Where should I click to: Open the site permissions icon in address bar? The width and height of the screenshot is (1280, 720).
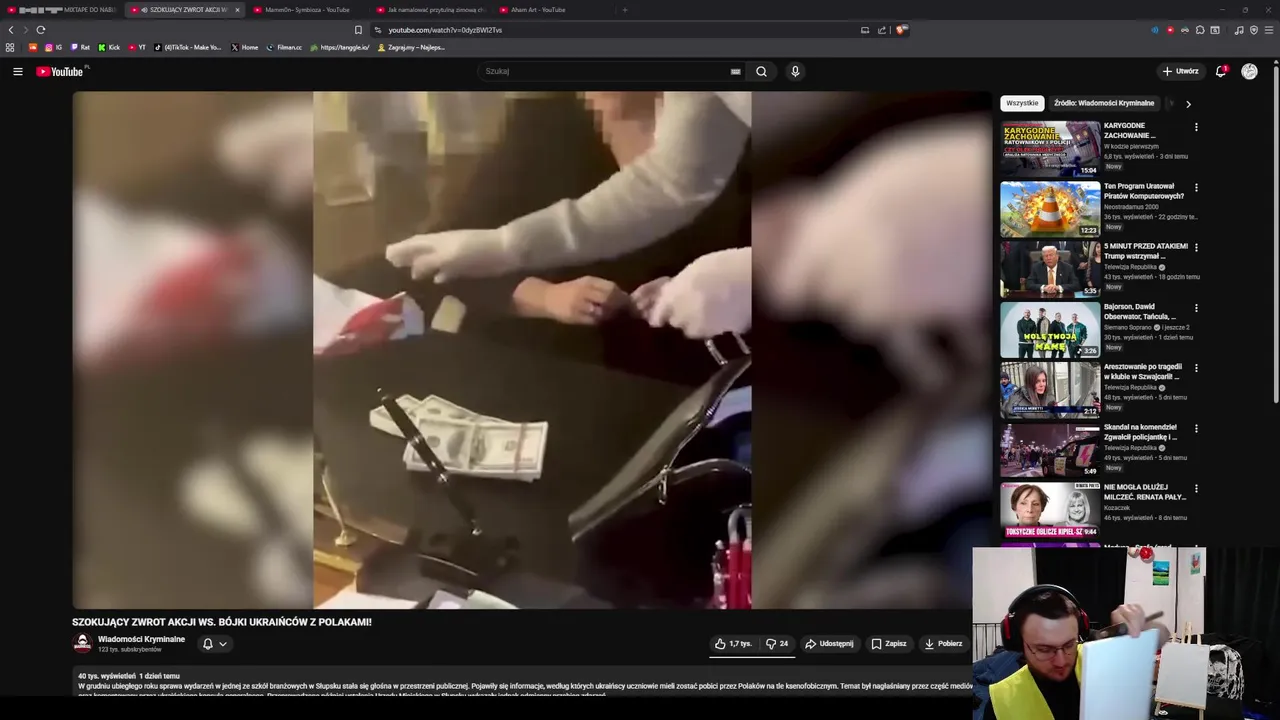[378, 30]
